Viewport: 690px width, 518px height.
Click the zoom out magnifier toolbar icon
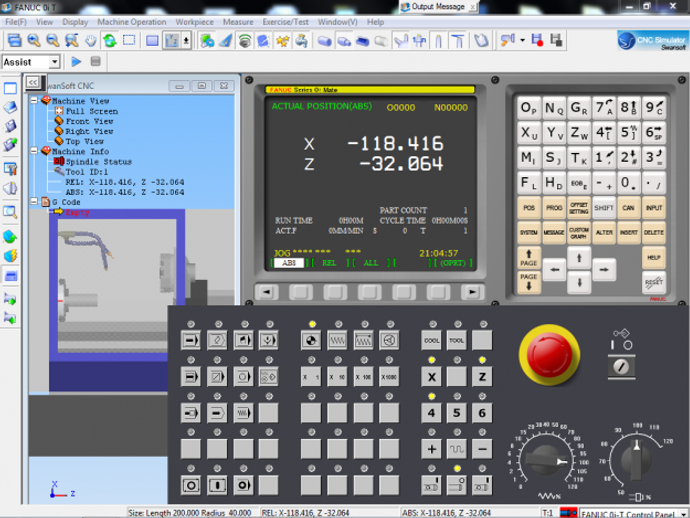tap(52, 40)
